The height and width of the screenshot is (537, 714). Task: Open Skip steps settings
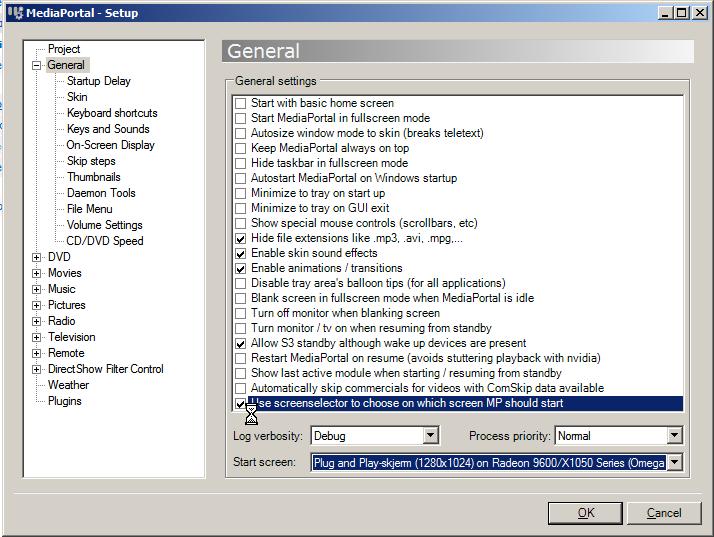coord(91,161)
